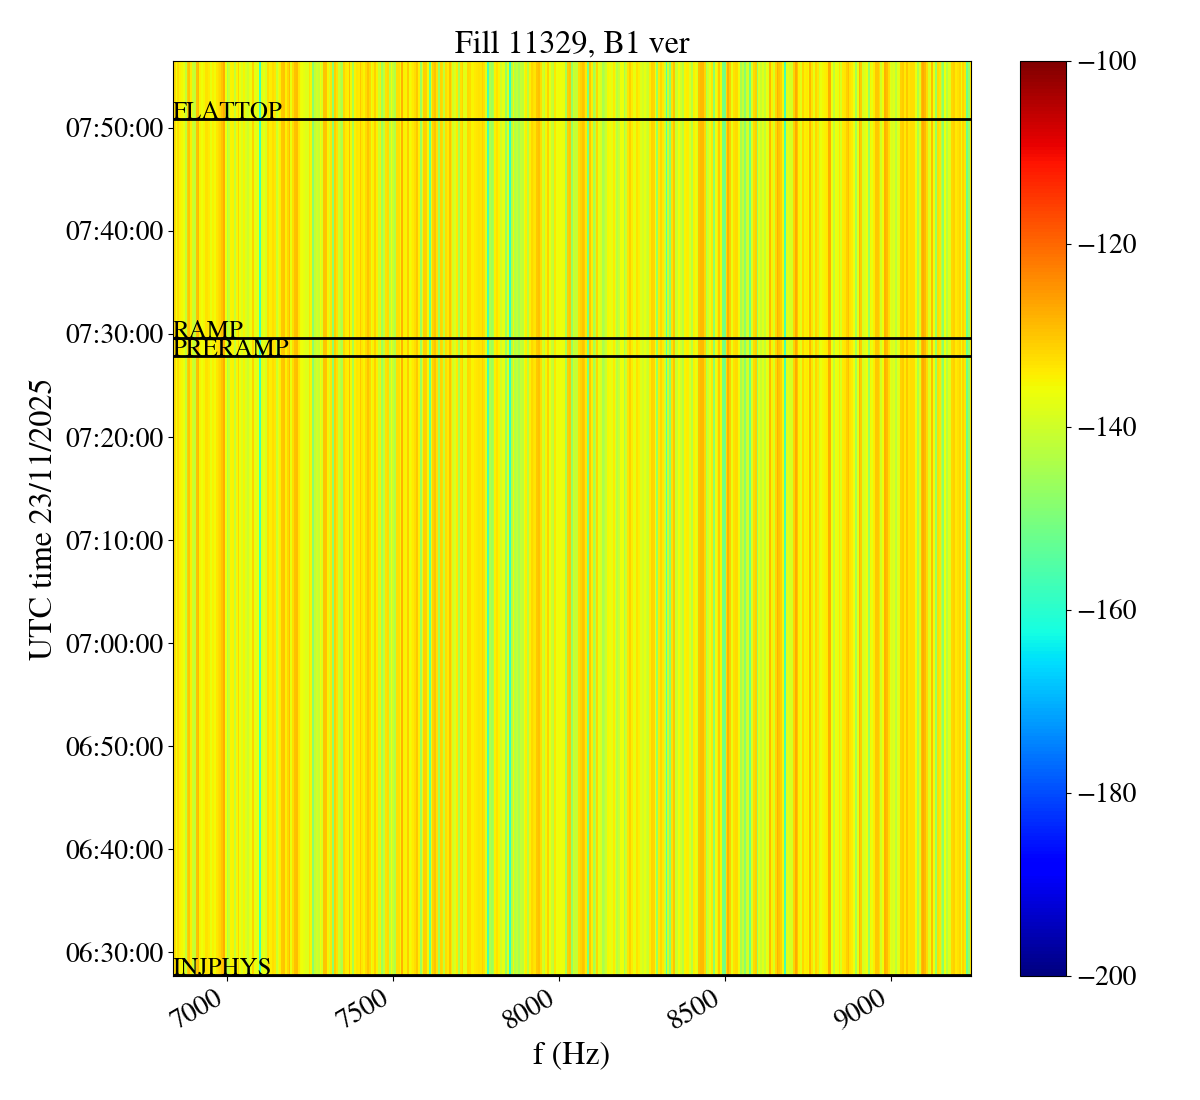
Task: Click the 07:50:00 time tick label
Action: [114, 128]
